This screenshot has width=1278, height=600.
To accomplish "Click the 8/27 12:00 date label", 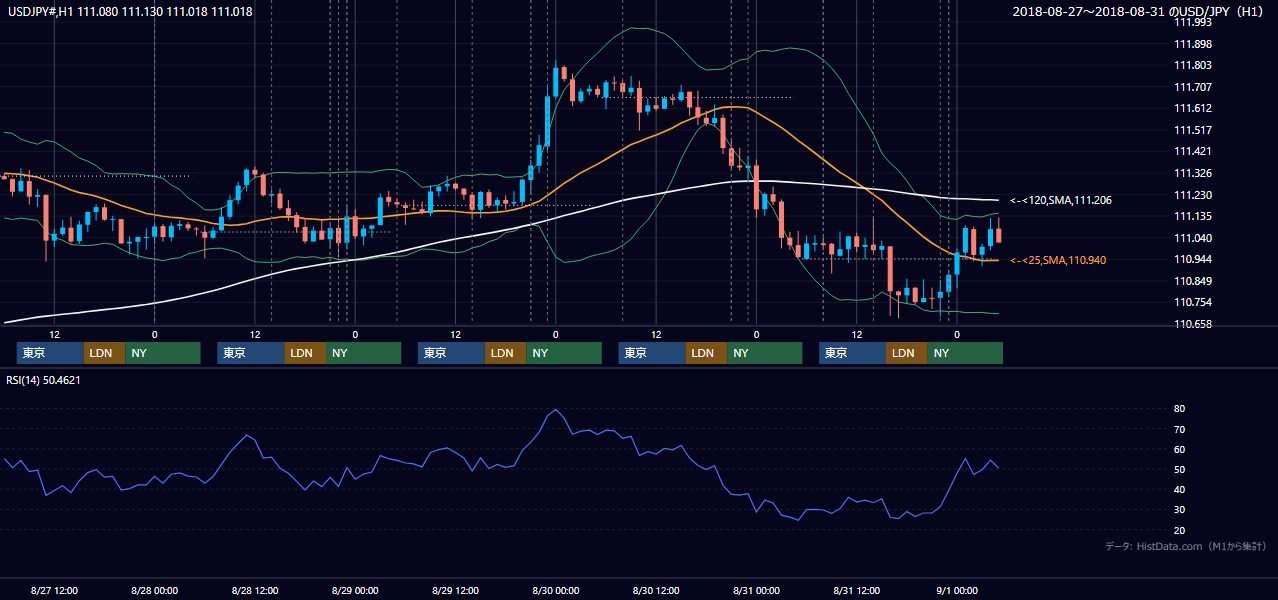I will (54, 591).
